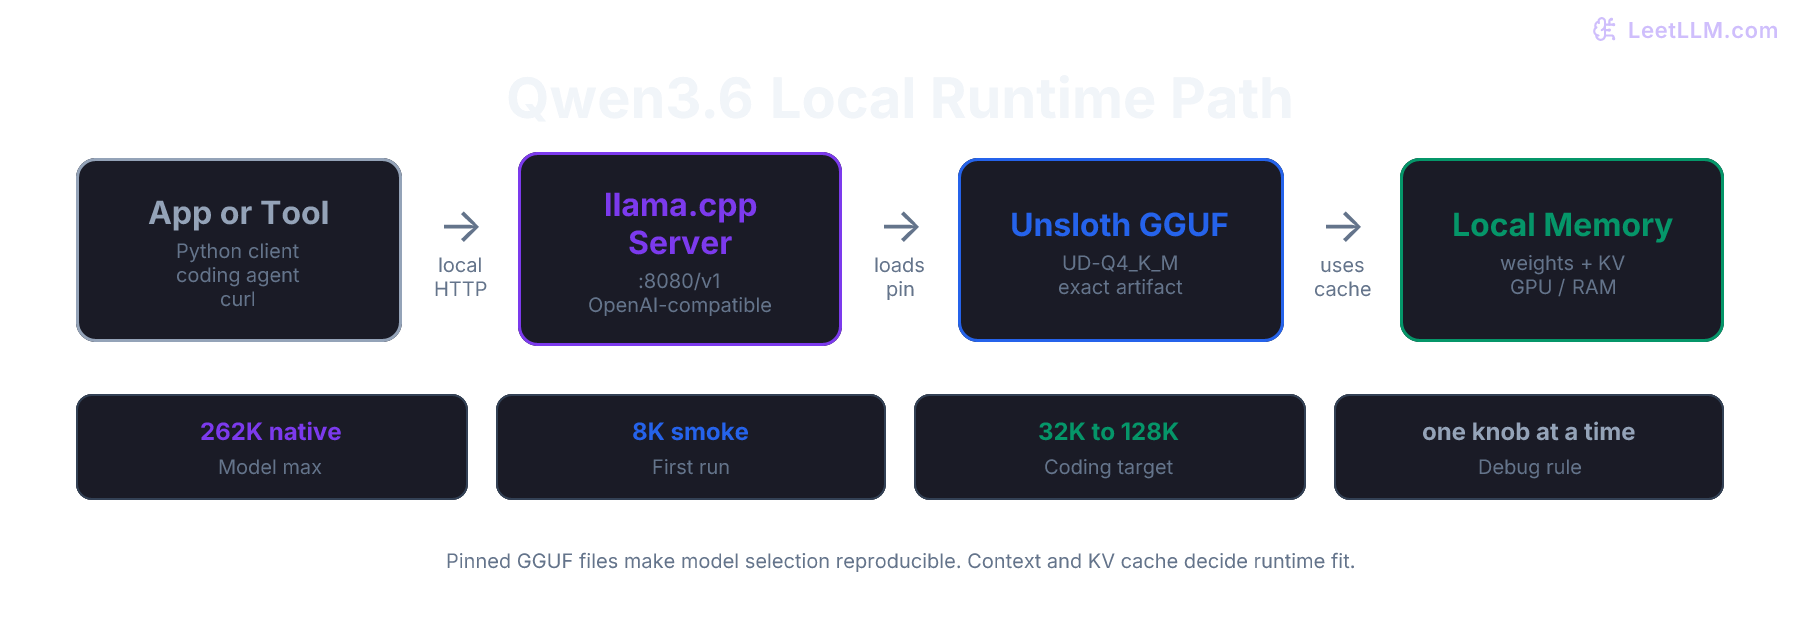This screenshot has width=1800, height=622.
Task: Click the 'weights + KV' text
Action: tap(1562, 263)
